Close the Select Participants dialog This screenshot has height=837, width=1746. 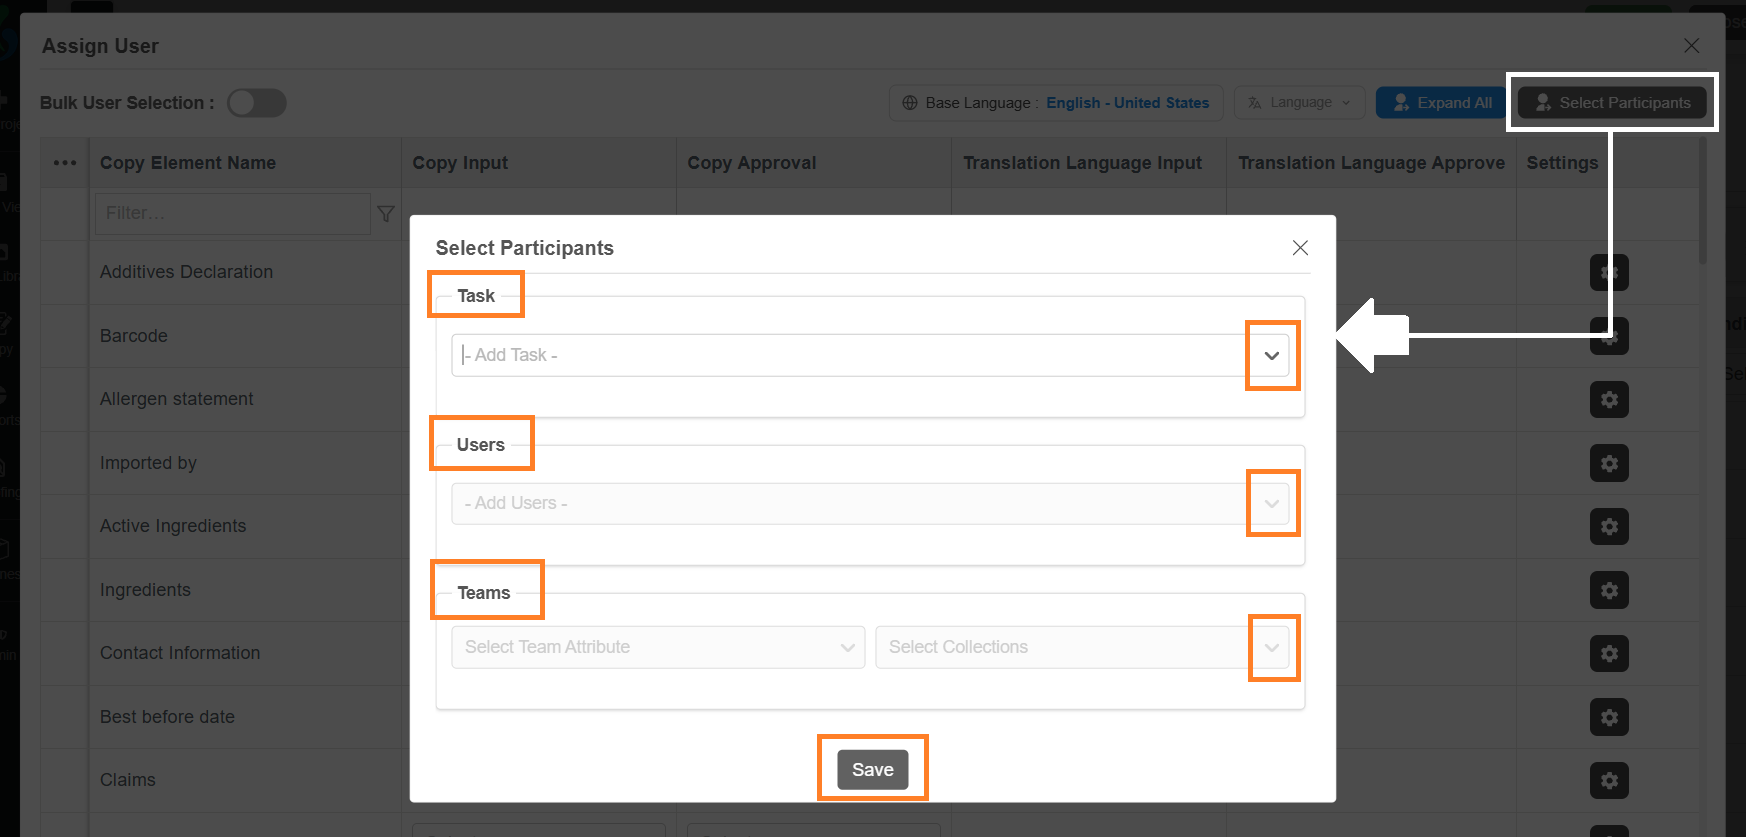1300,247
